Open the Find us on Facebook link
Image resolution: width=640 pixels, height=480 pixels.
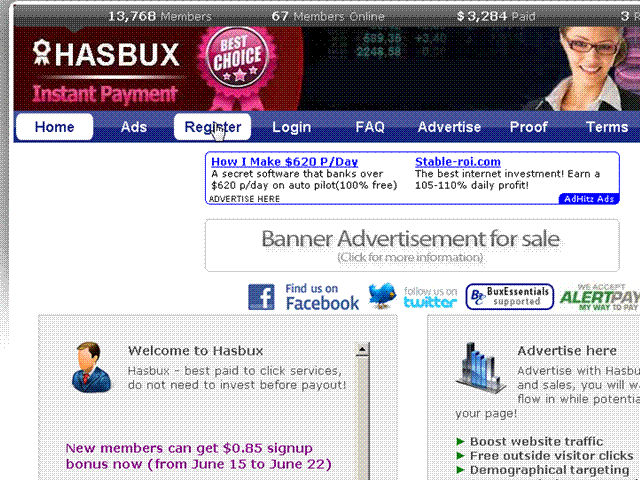pos(322,297)
